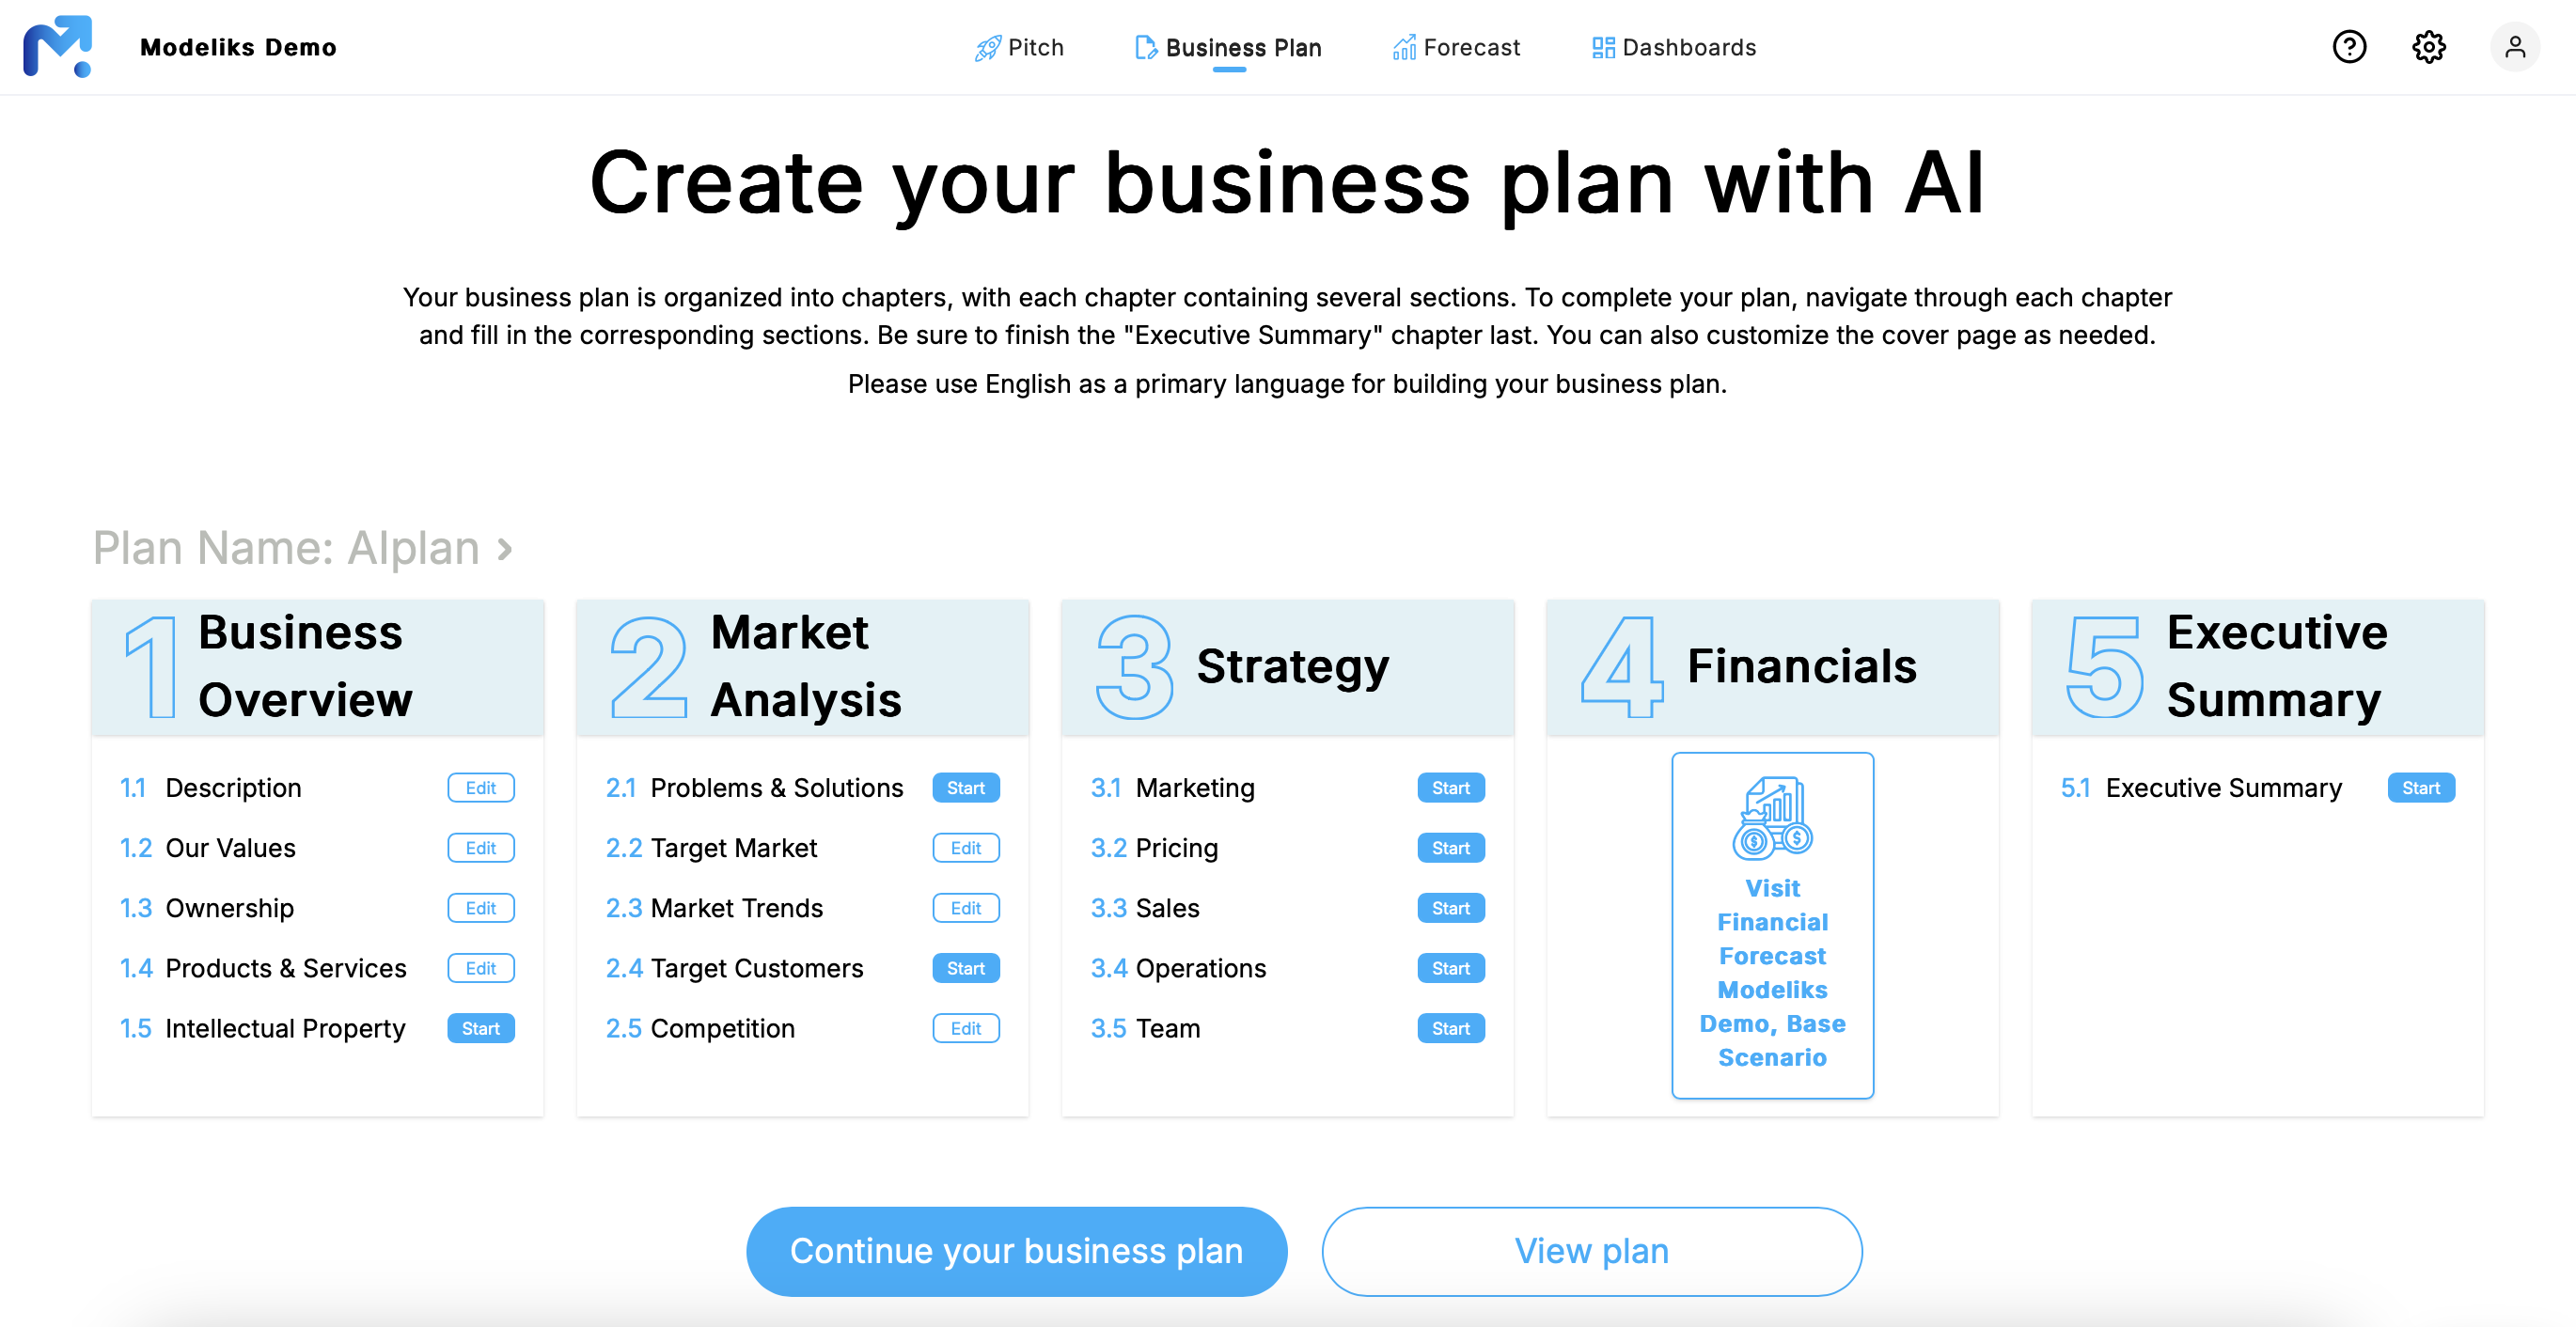The image size is (2576, 1327).
Task: Click Continue your business plan button
Action: click(1017, 1253)
